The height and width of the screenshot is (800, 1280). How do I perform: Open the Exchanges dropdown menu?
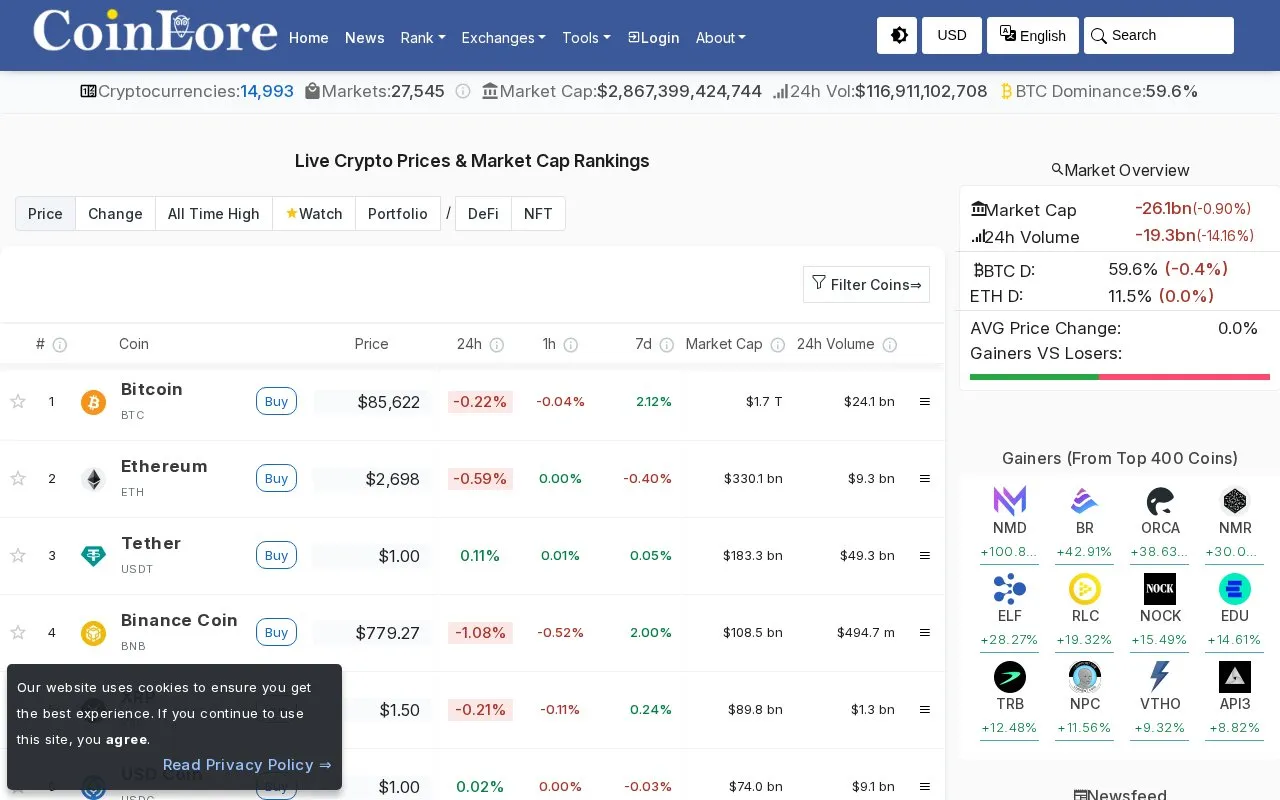click(503, 38)
